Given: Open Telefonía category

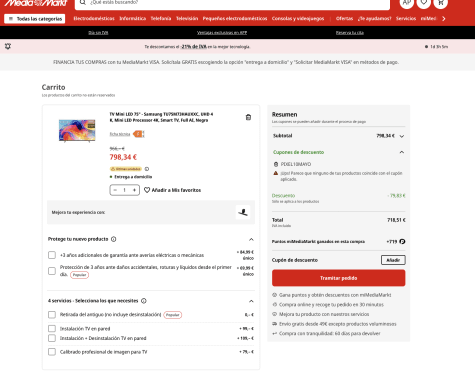Looking at the screenshot, I should click(161, 18).
